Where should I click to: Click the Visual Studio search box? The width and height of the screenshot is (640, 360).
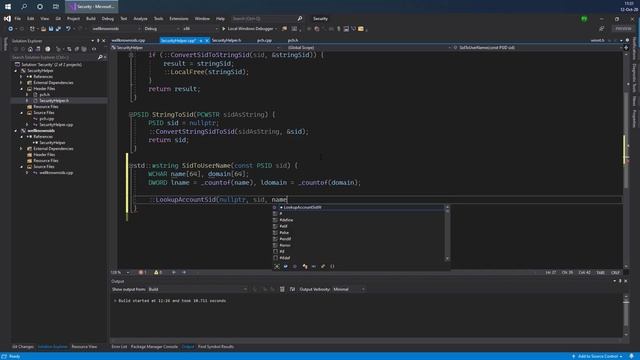[267, 19]
